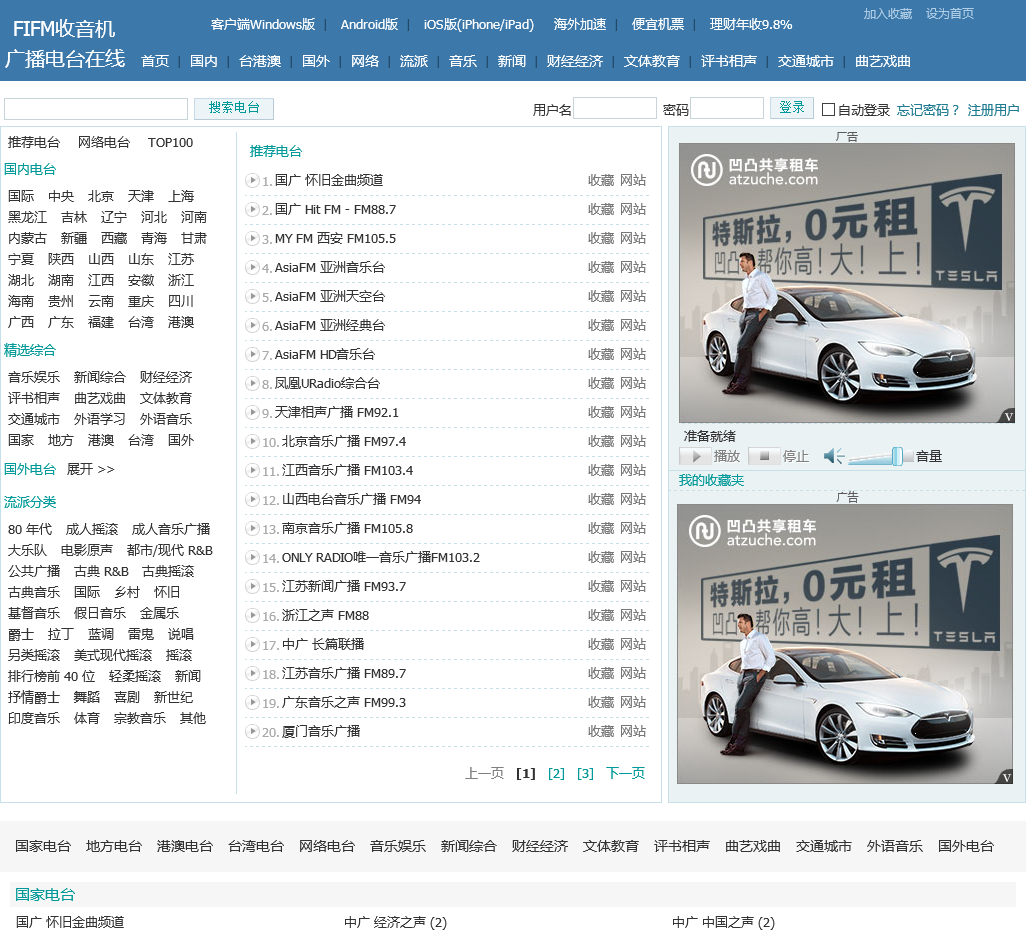Start AsiaFM 亚洲音乐台 with its play icon
Image resolution: width=1026 pixels, height=933 pixels.
click(252, 267)
